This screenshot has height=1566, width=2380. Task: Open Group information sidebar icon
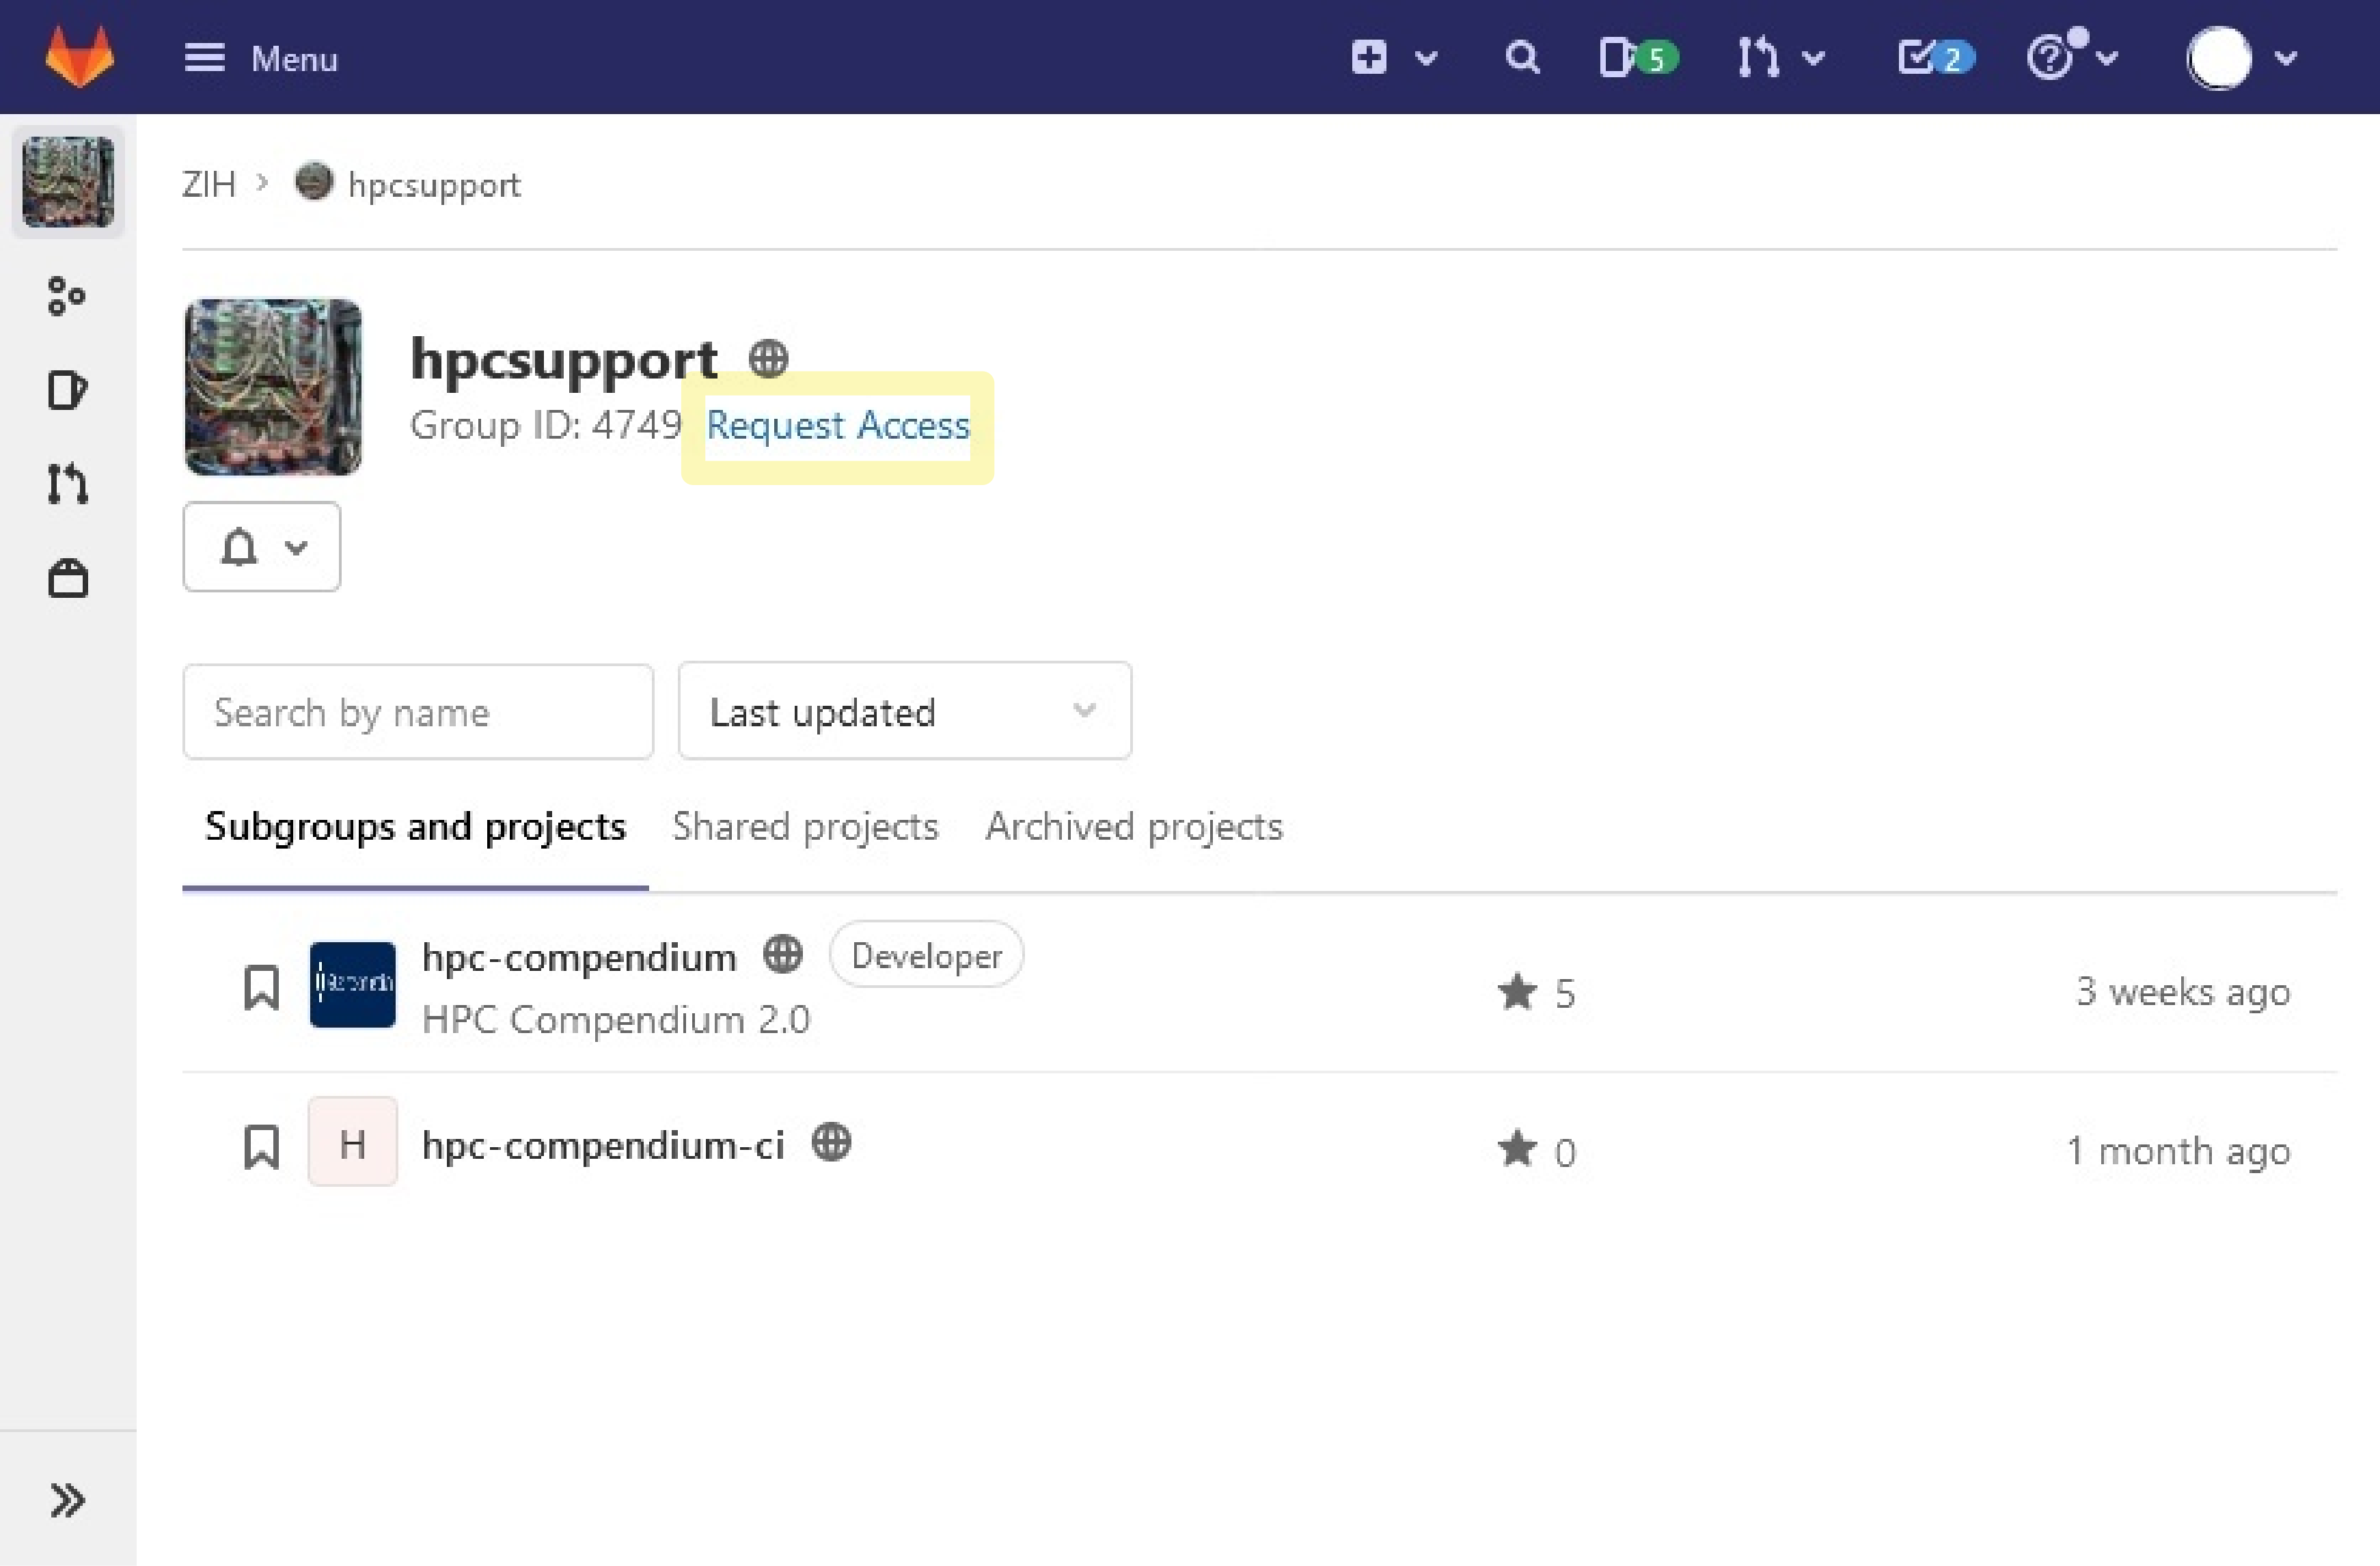(67, 296)
